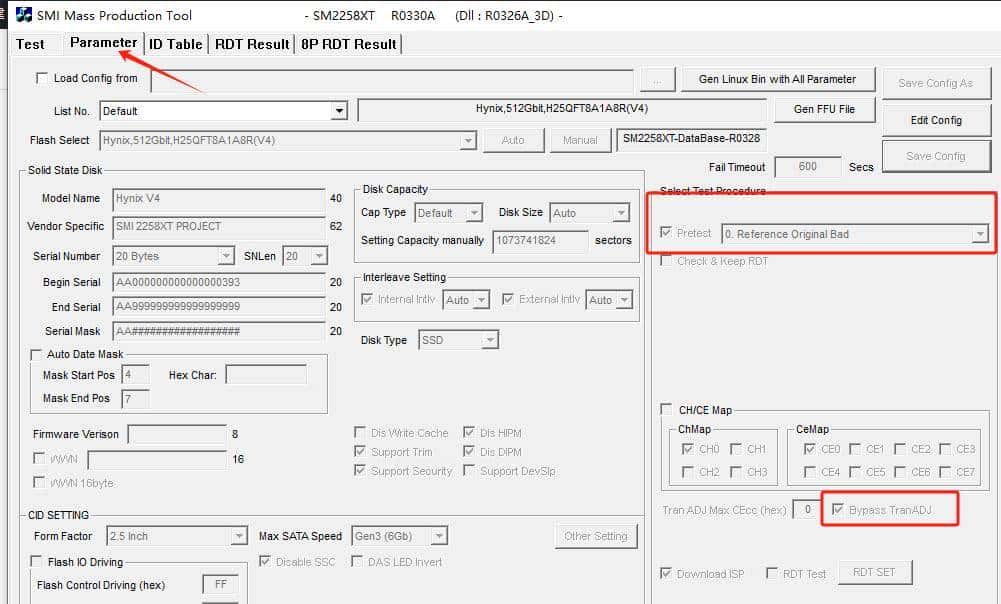Screen dimensions: 1001x604
Task: Expand the Max SATA Speed dropdown
Action: click(x=439, y=537)
